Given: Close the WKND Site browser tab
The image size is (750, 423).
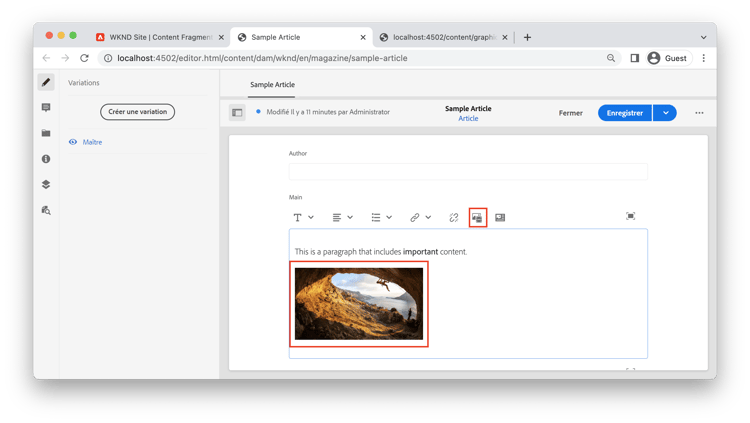Looking at the screenshot, I should [221, 37].
